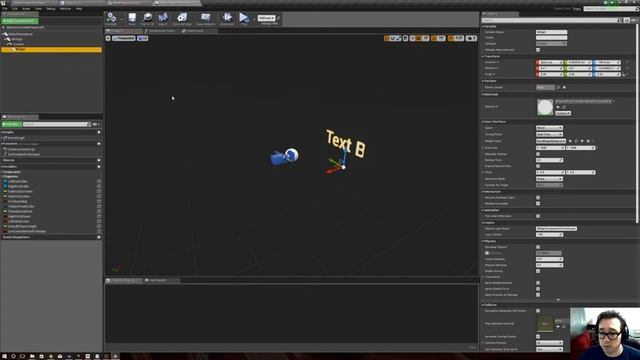Screen dimensions: 640x360
Task: Select the Camera component in the tree
Action: point(18,44)
